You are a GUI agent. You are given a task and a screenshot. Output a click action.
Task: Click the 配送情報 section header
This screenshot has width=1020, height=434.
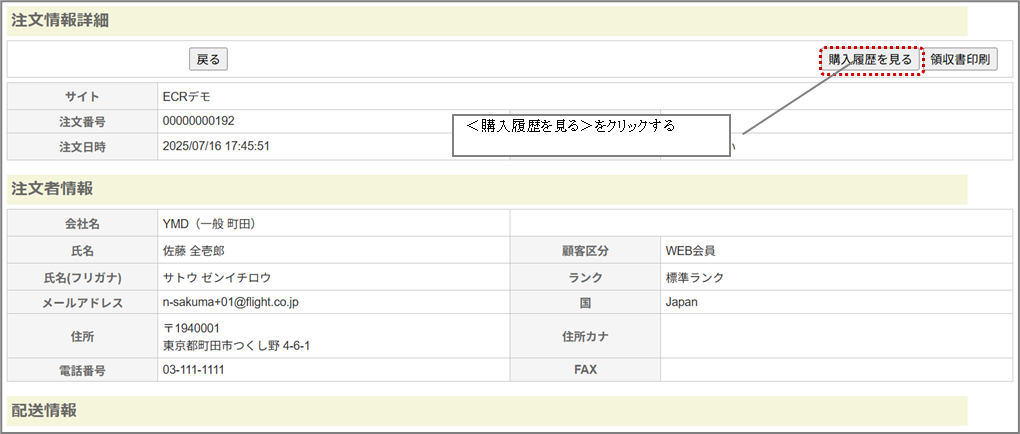tap(43, 410)
